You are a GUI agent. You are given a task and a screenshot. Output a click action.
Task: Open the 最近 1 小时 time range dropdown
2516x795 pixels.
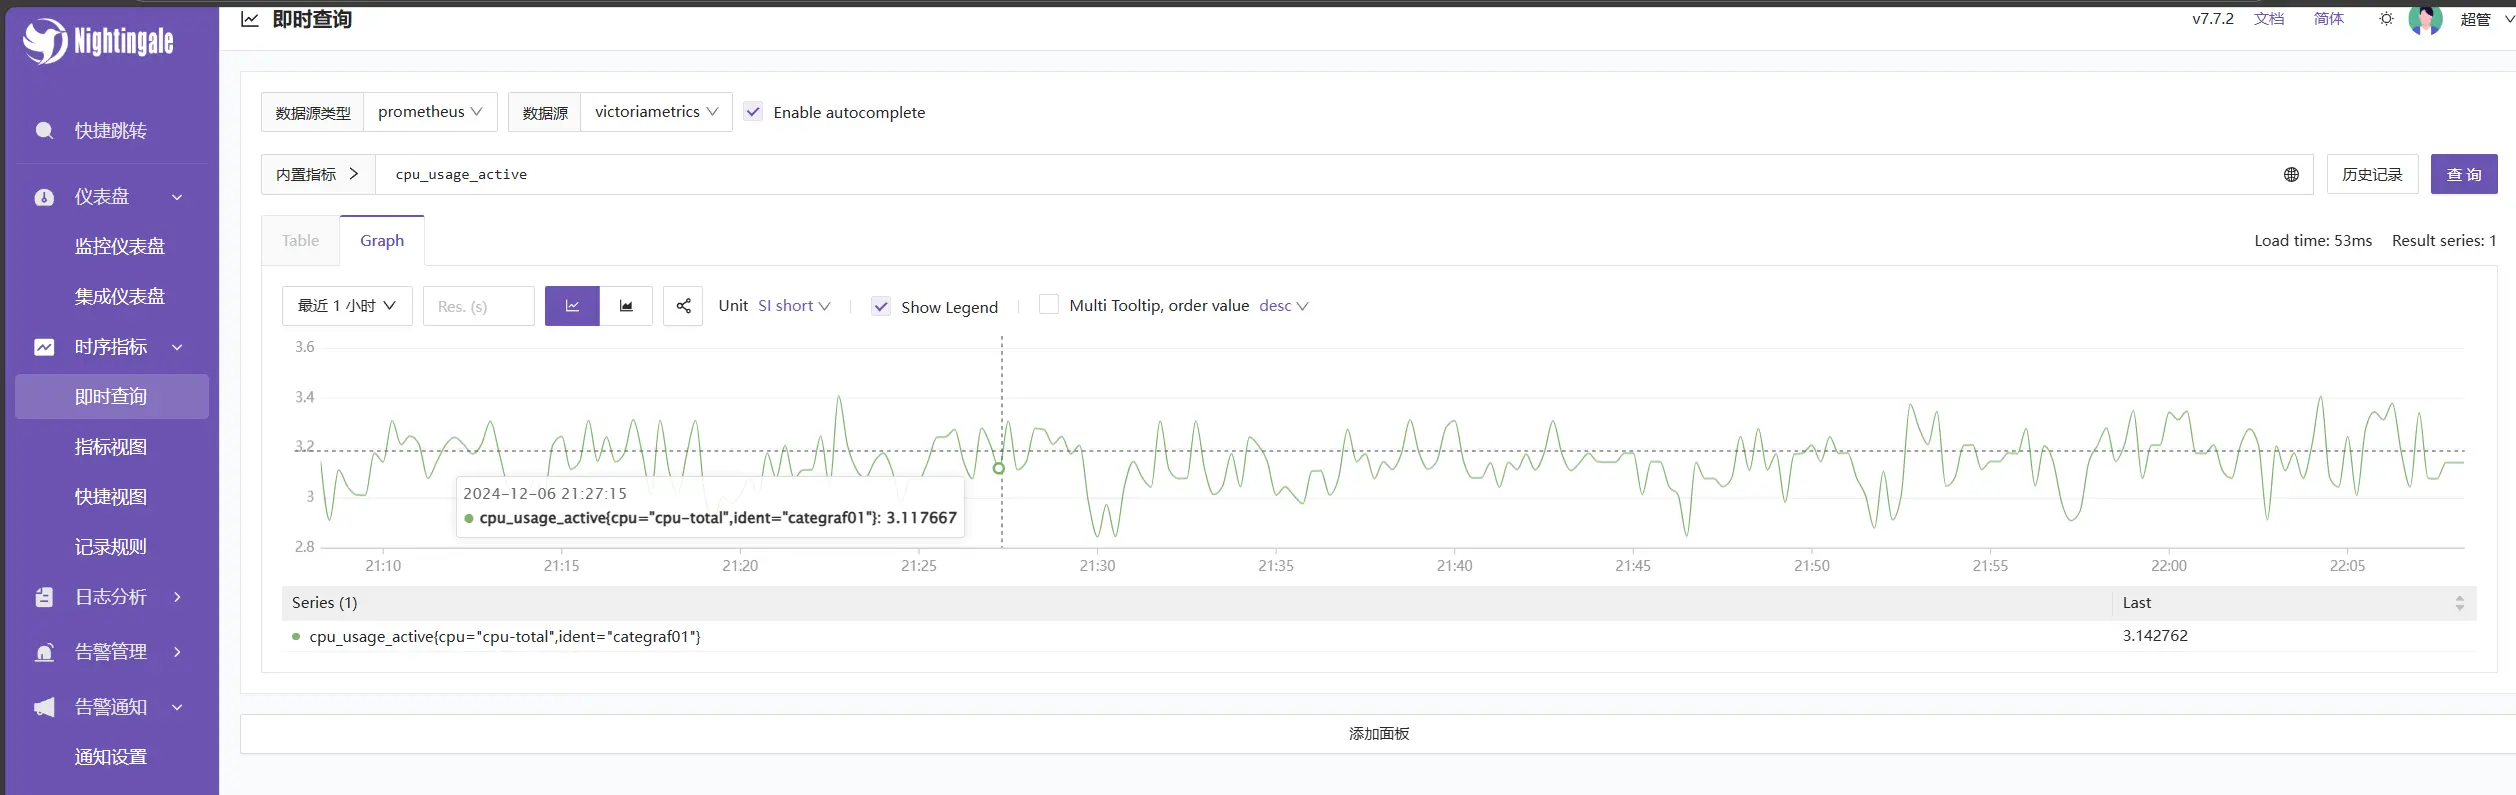pos(347,306)
